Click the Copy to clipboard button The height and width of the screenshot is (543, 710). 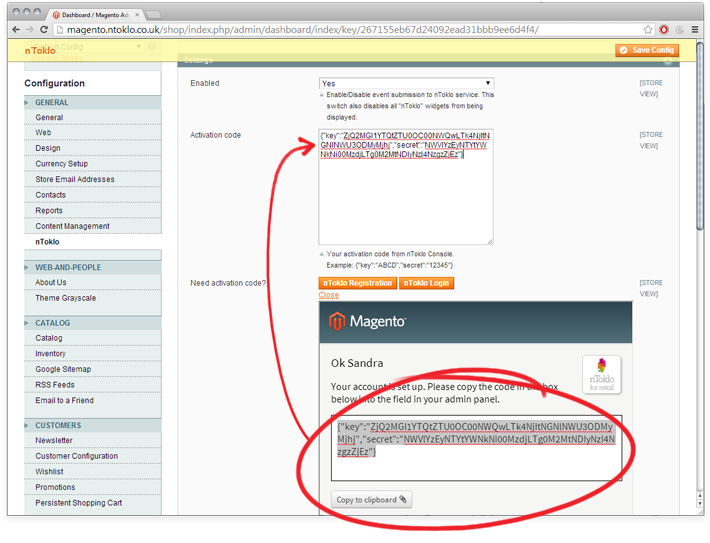[x=371, y=500]
